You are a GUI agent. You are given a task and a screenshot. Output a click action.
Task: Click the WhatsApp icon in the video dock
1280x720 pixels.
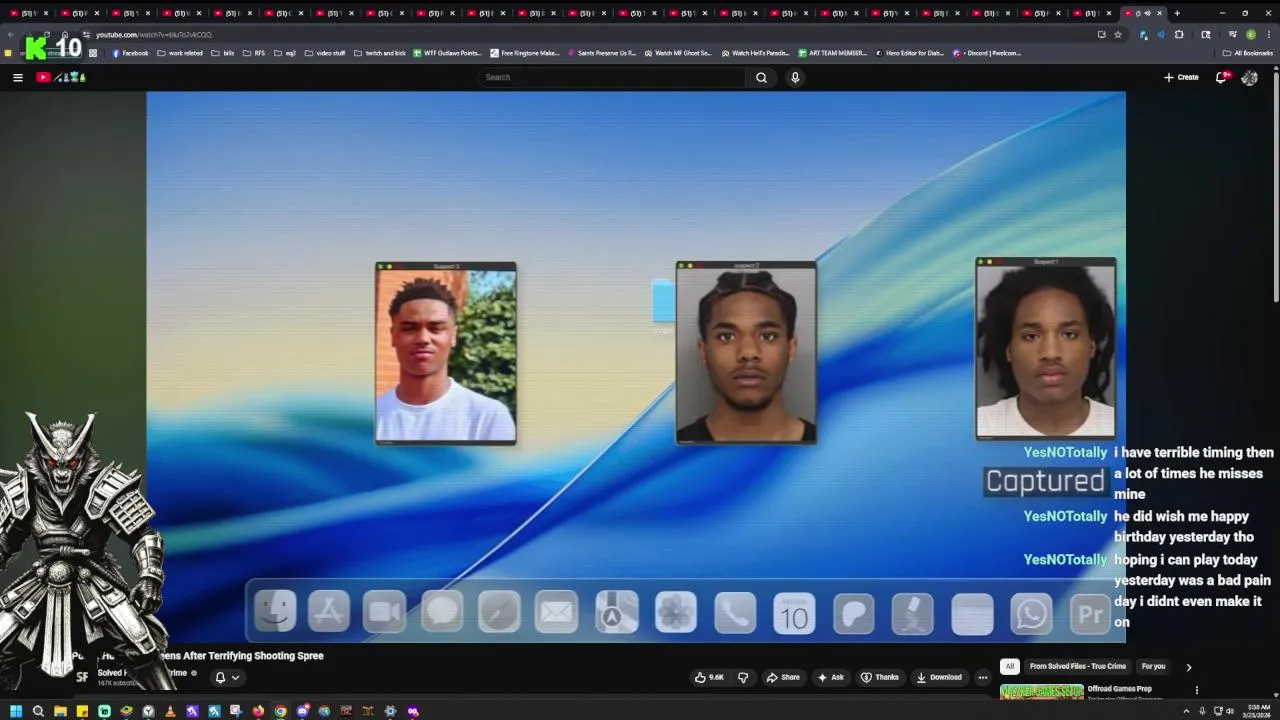coord(1031,613)
